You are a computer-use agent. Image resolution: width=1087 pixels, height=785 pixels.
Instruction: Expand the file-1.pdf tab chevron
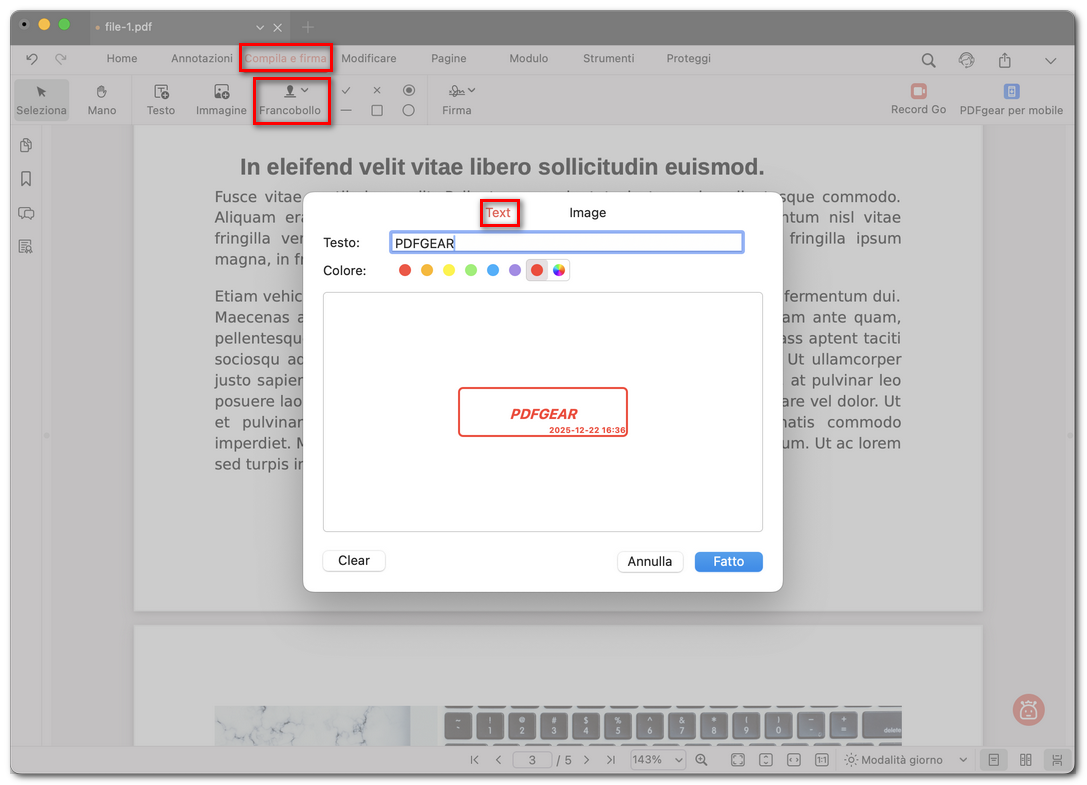[260, 28]
